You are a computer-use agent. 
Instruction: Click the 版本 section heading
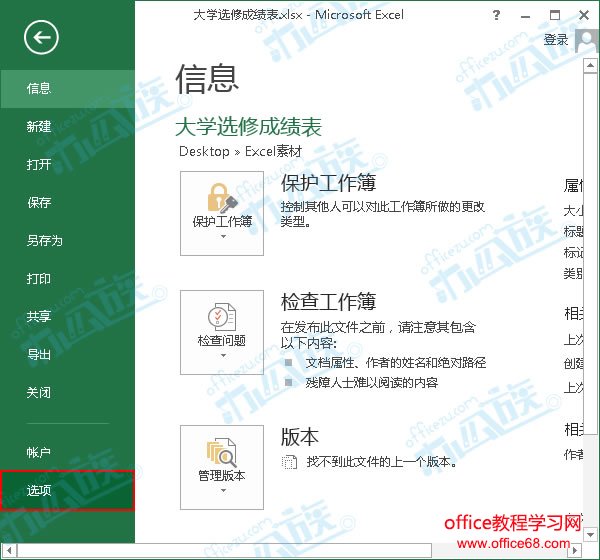pyautogui.click(x=300, y=437)
